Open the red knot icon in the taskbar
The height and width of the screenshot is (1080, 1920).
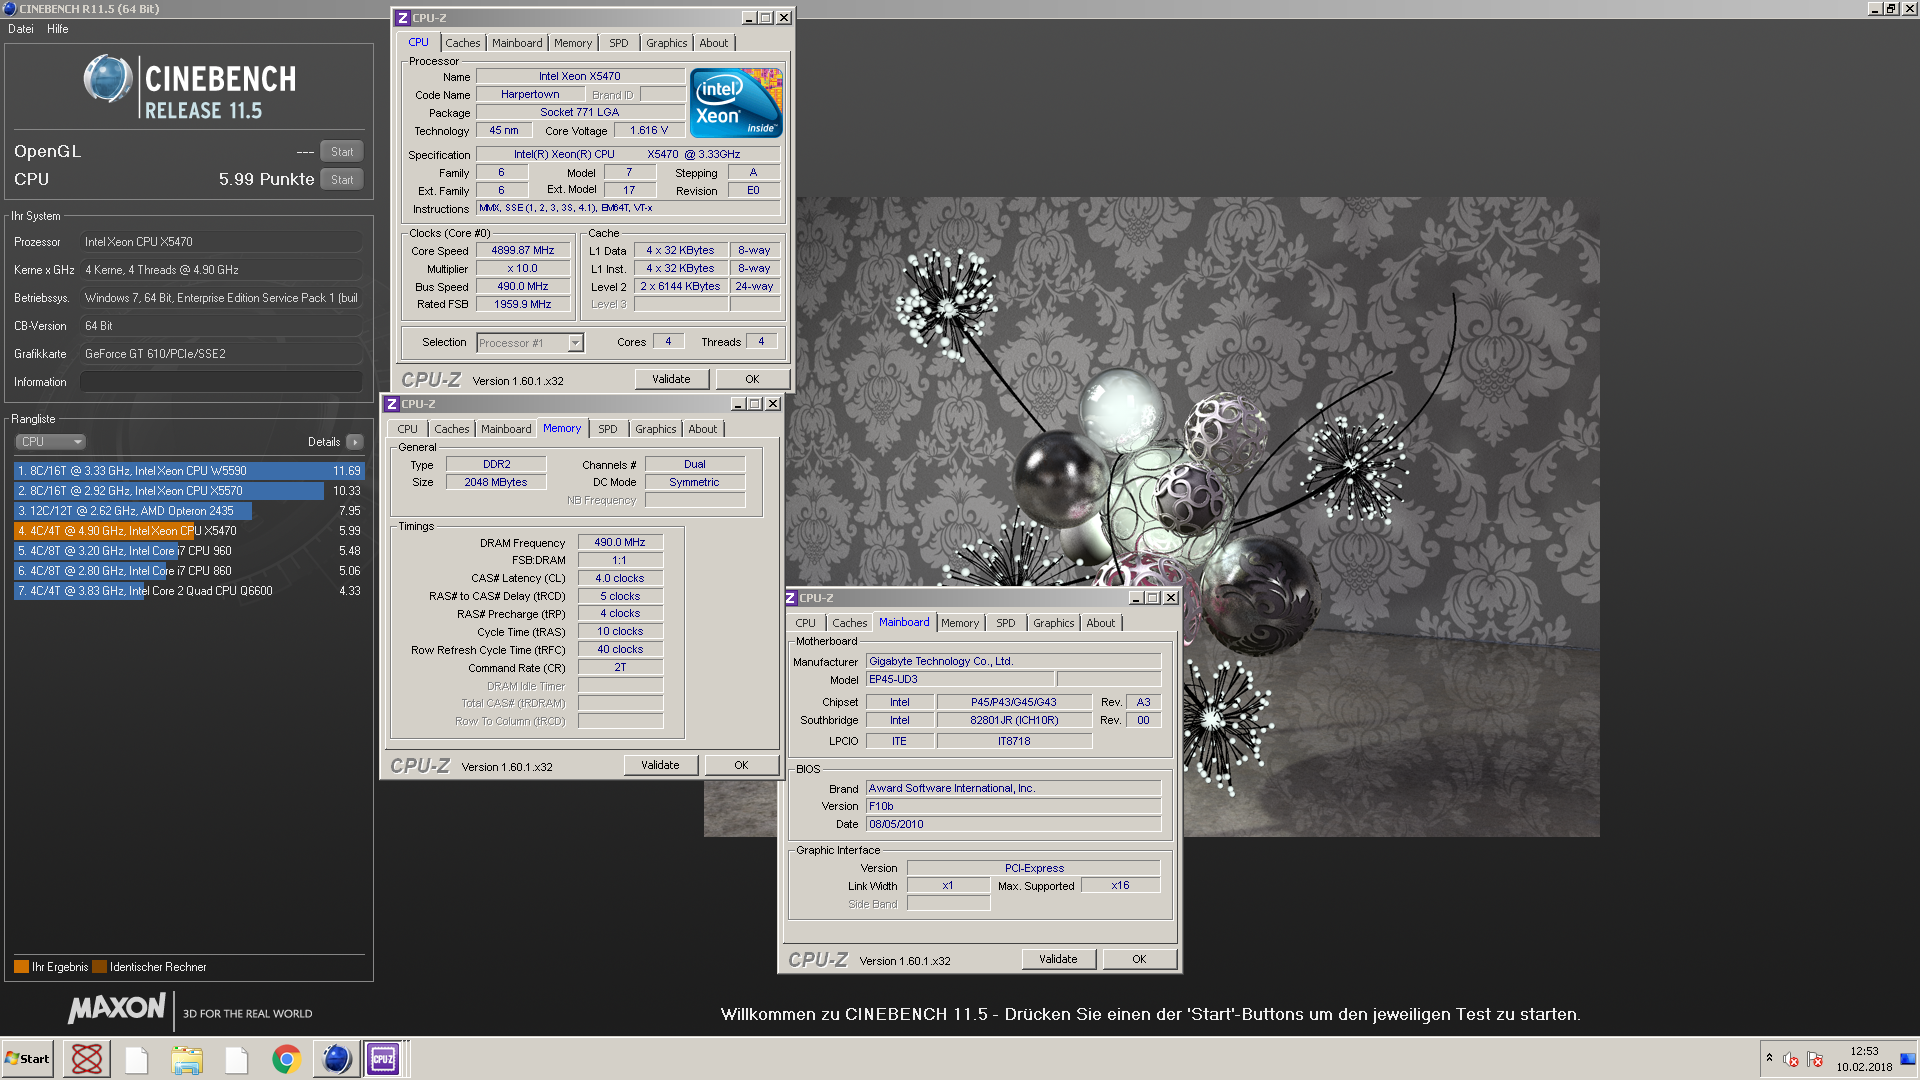(x=87, y=1058)
